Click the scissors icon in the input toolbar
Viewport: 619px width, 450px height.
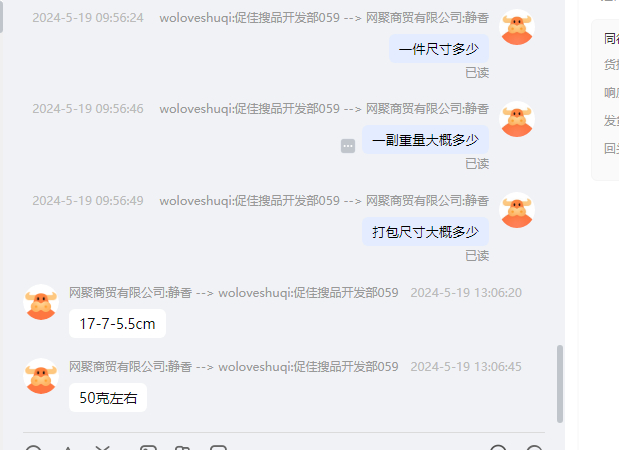(x=103, y=448)
